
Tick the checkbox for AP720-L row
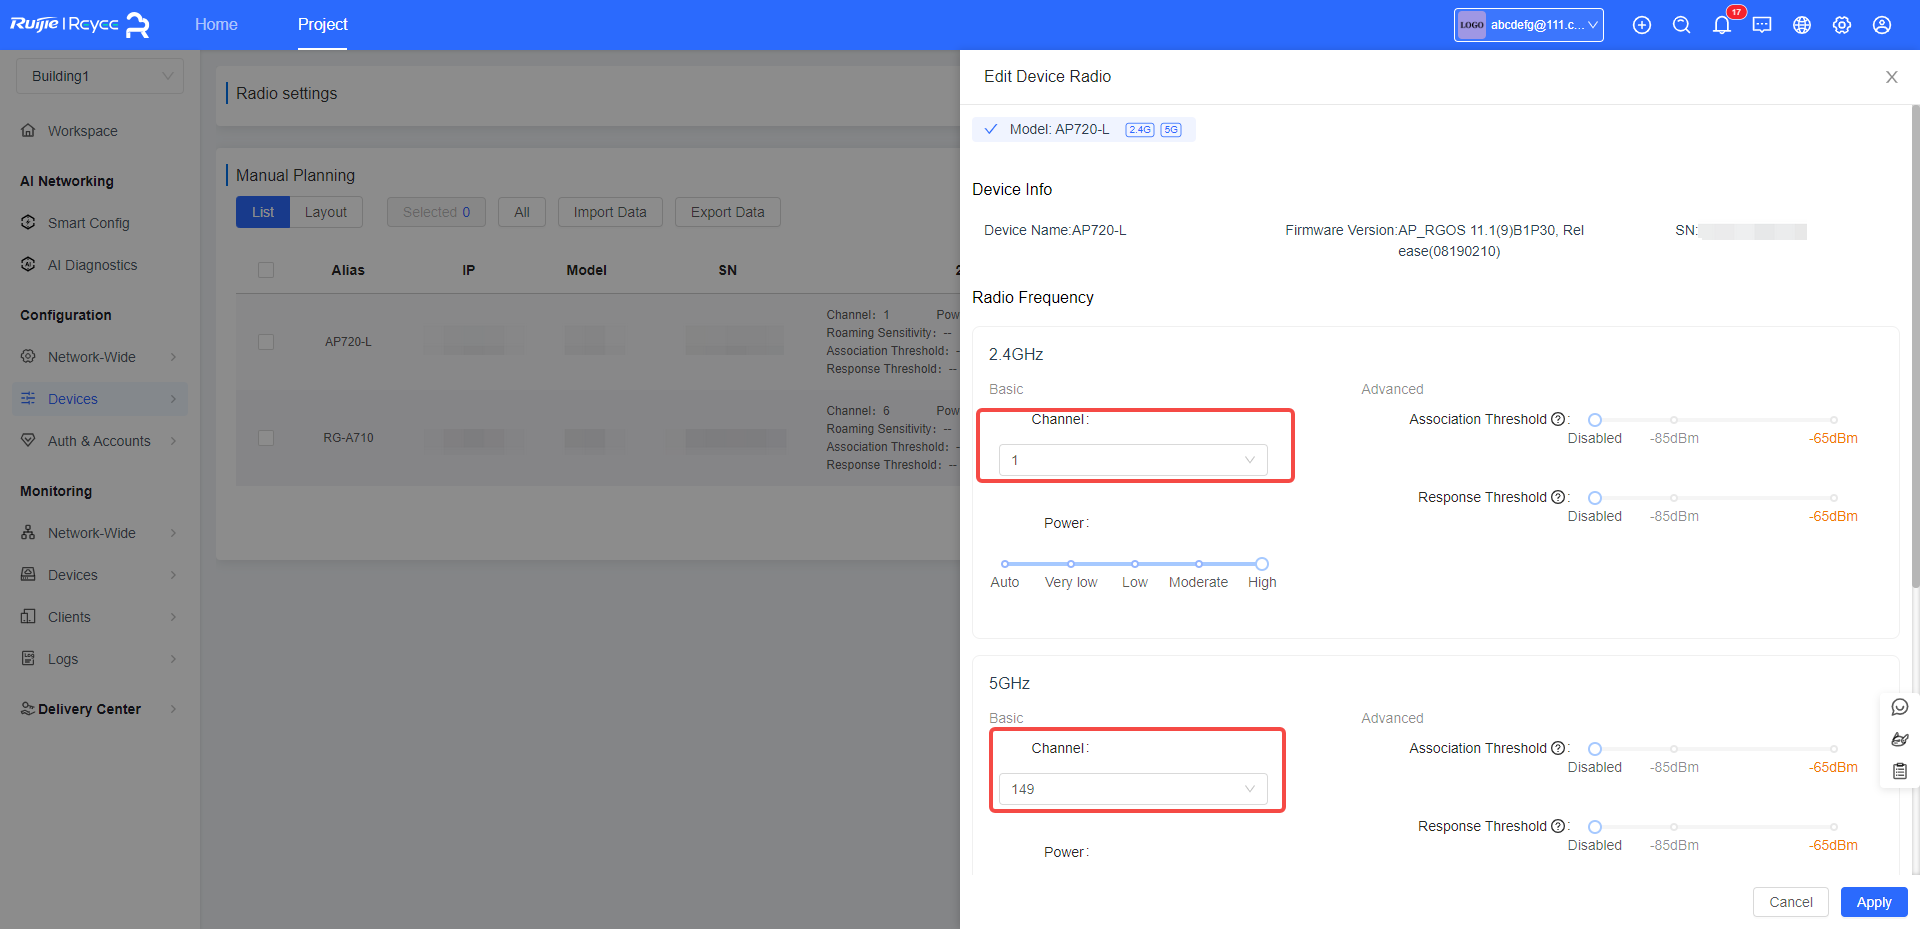click(x=266, y=342)
